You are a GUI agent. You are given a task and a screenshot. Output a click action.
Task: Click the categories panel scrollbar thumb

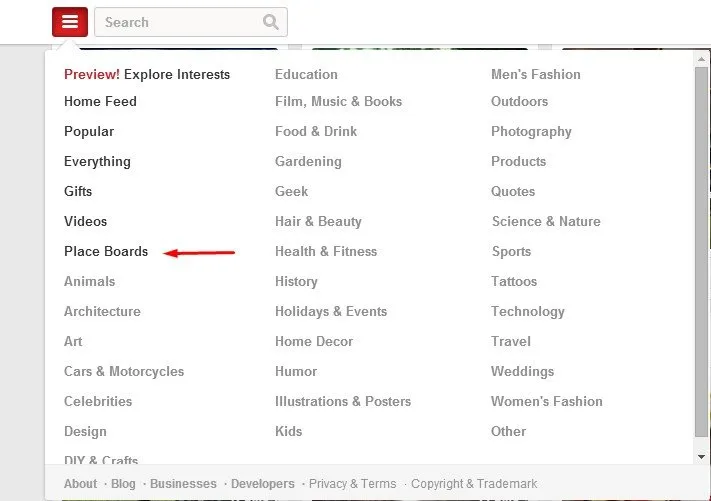[x=701, y=252]
